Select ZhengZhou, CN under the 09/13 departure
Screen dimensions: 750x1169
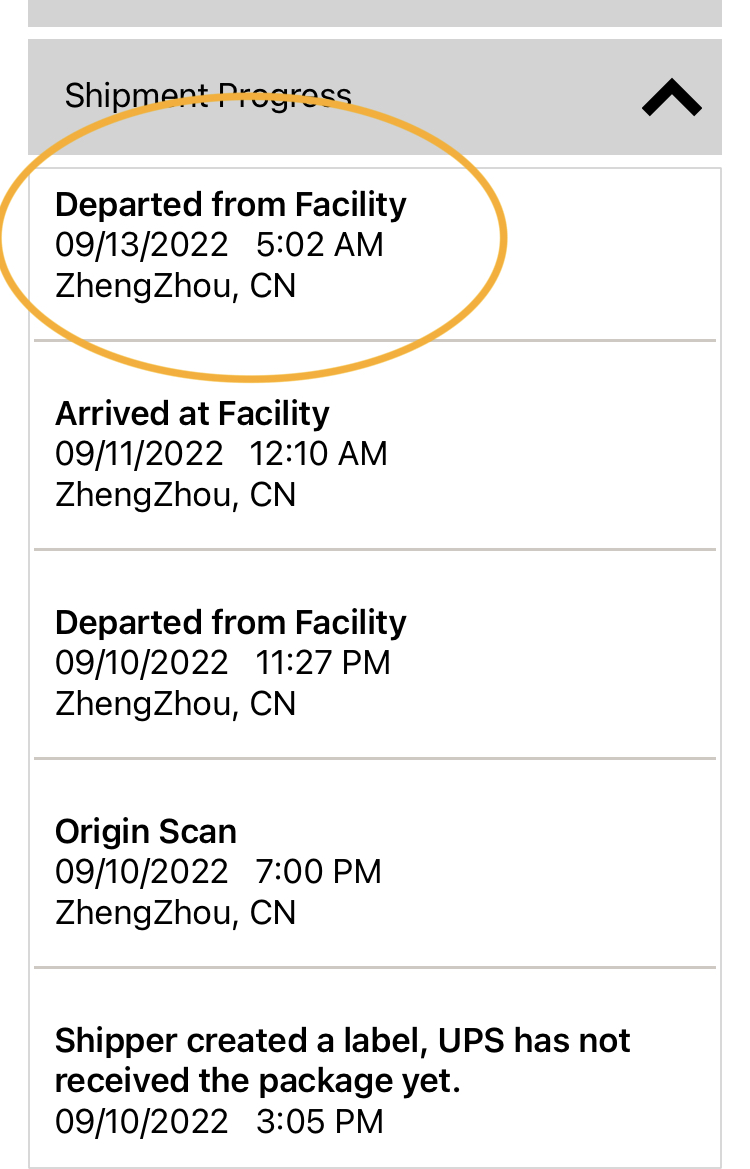(x=175, y=286)
